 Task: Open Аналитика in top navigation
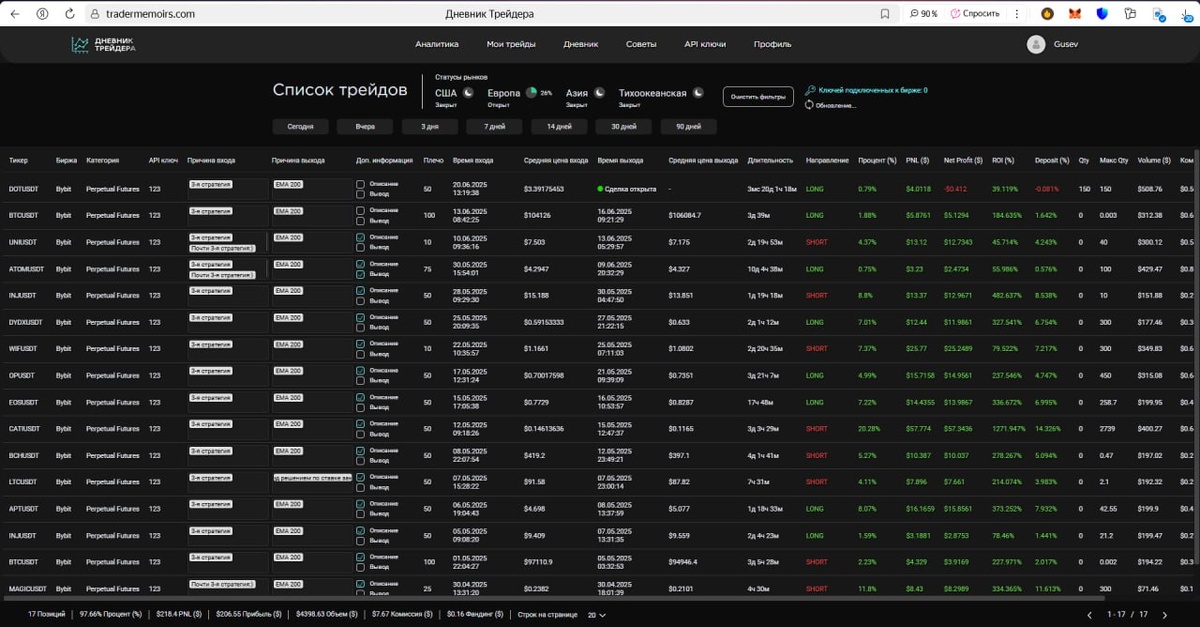[437, 44]
